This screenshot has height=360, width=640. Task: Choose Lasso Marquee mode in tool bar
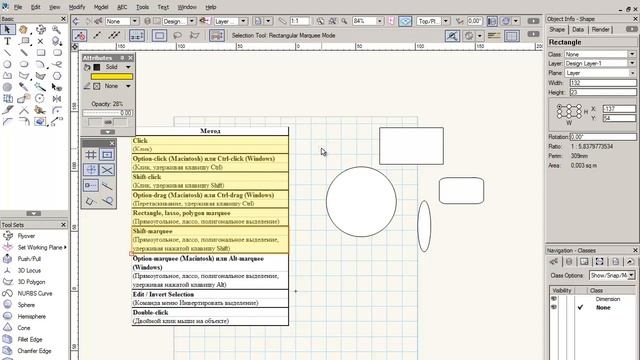coord(177,36)
